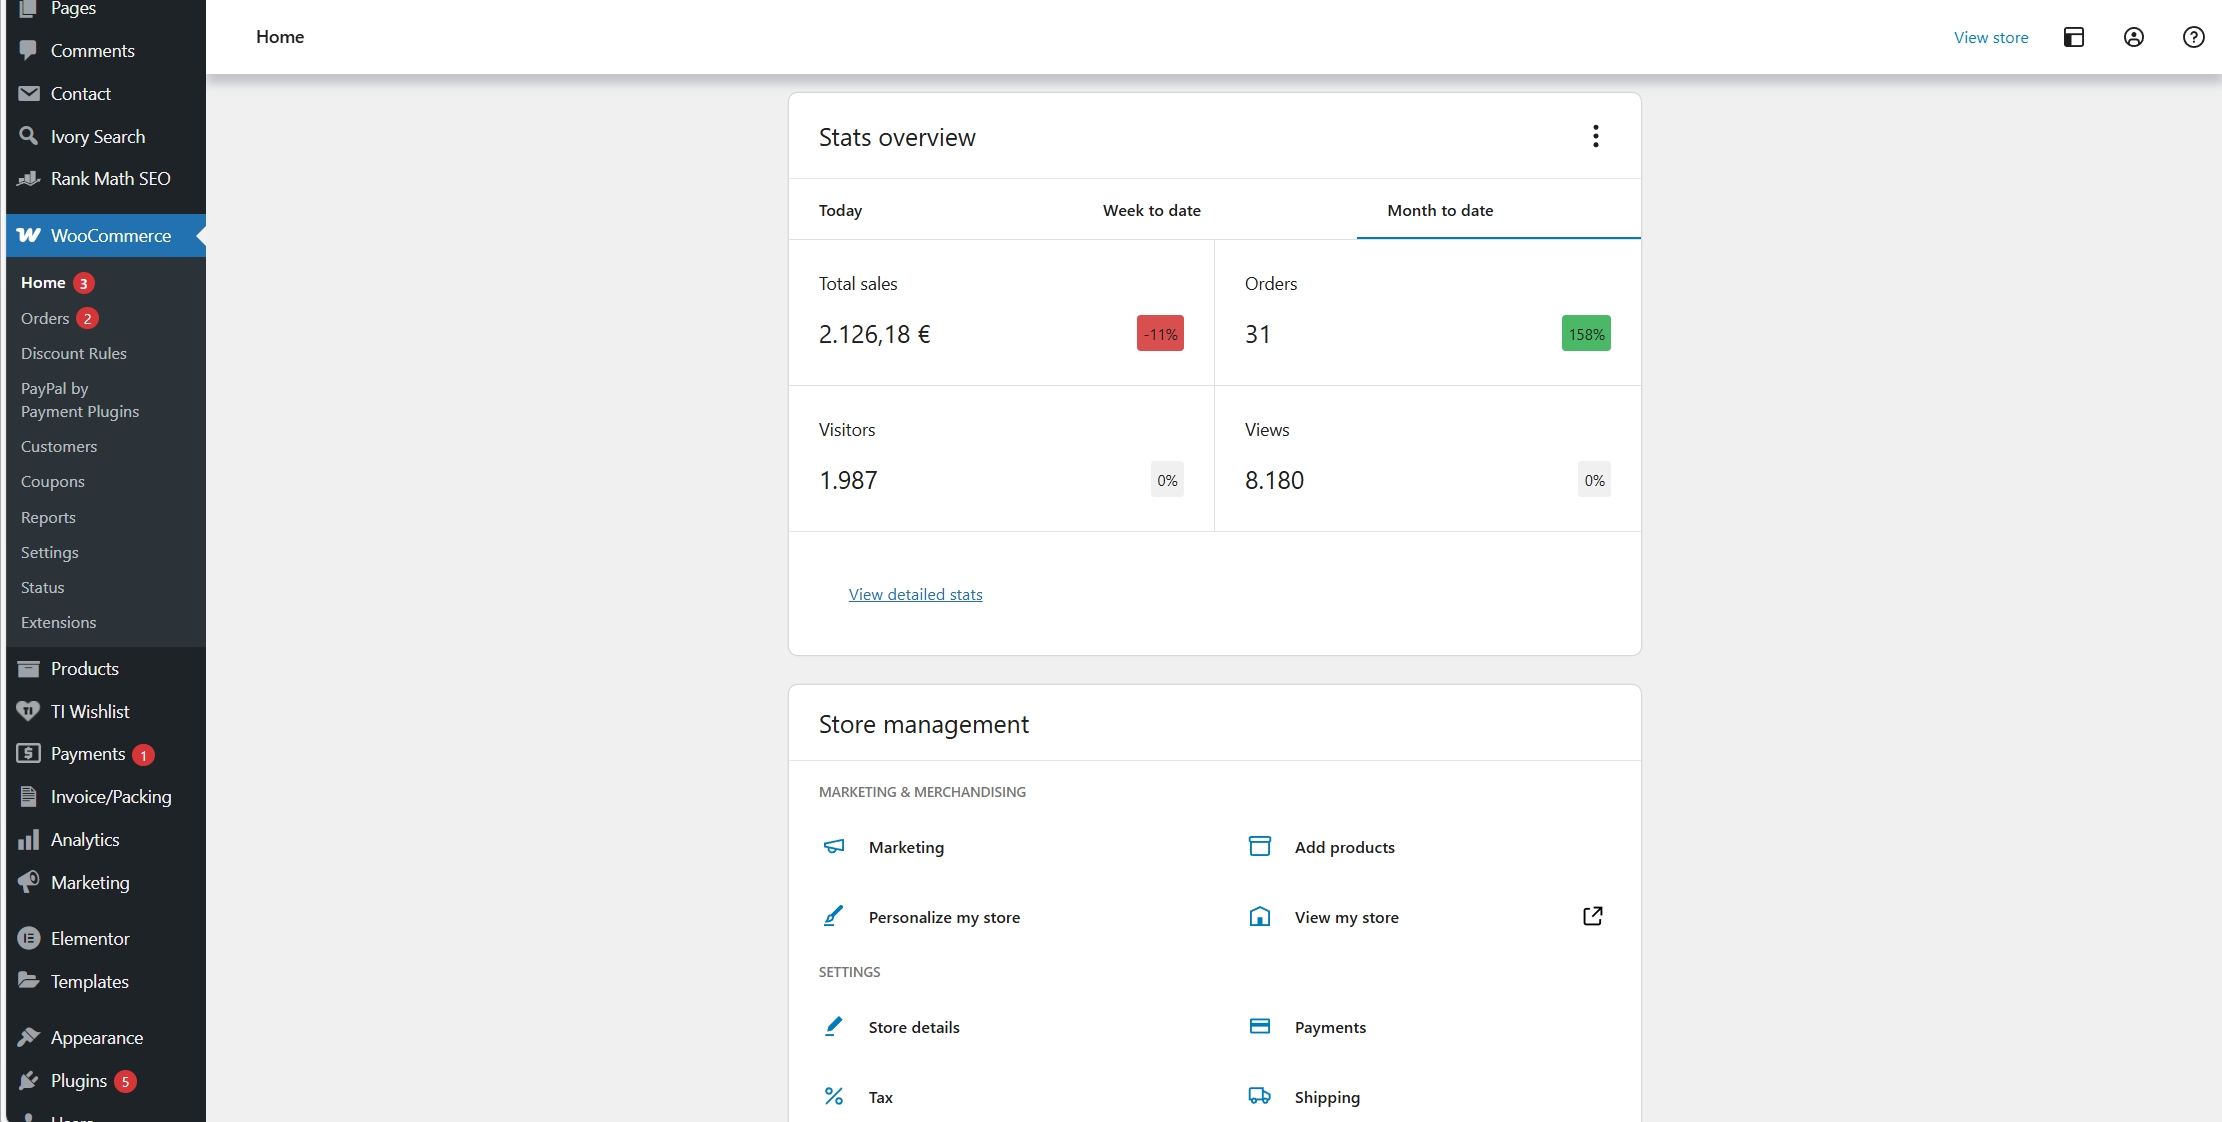Click the red -11% sales change badge

(x=1160, y=334)
